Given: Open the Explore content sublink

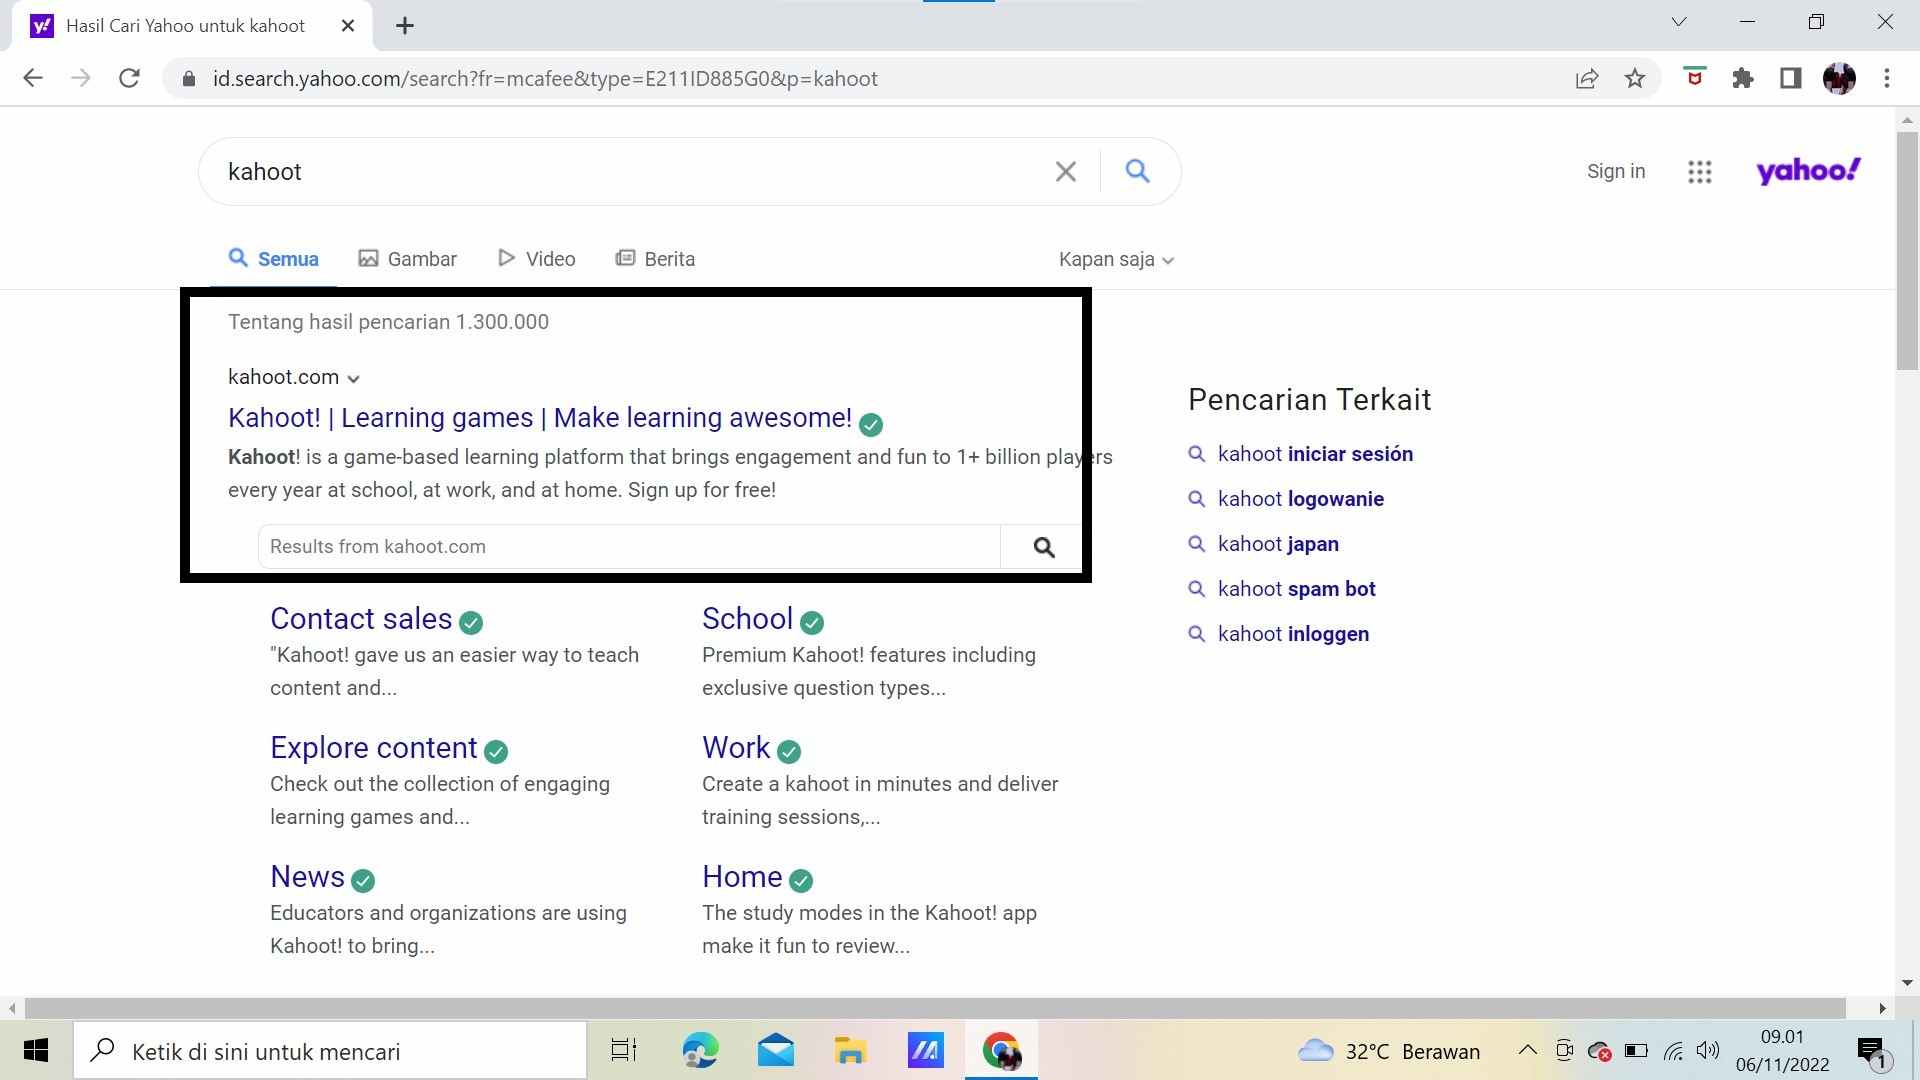Looking at the screenshot, I should (374, 748).
